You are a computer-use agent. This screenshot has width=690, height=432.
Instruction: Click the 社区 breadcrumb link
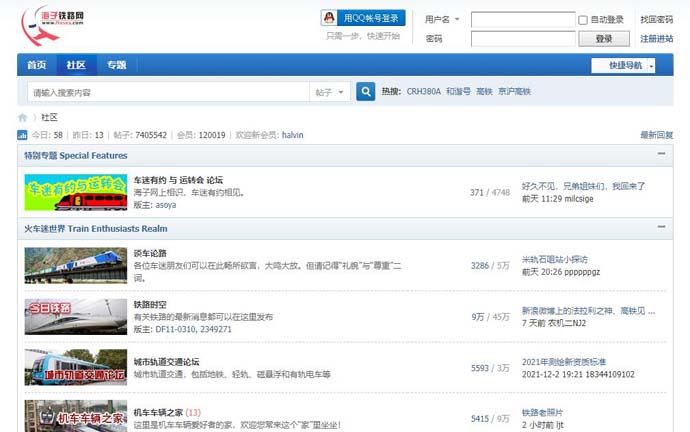pyautogui.click(x=49, y=117)
